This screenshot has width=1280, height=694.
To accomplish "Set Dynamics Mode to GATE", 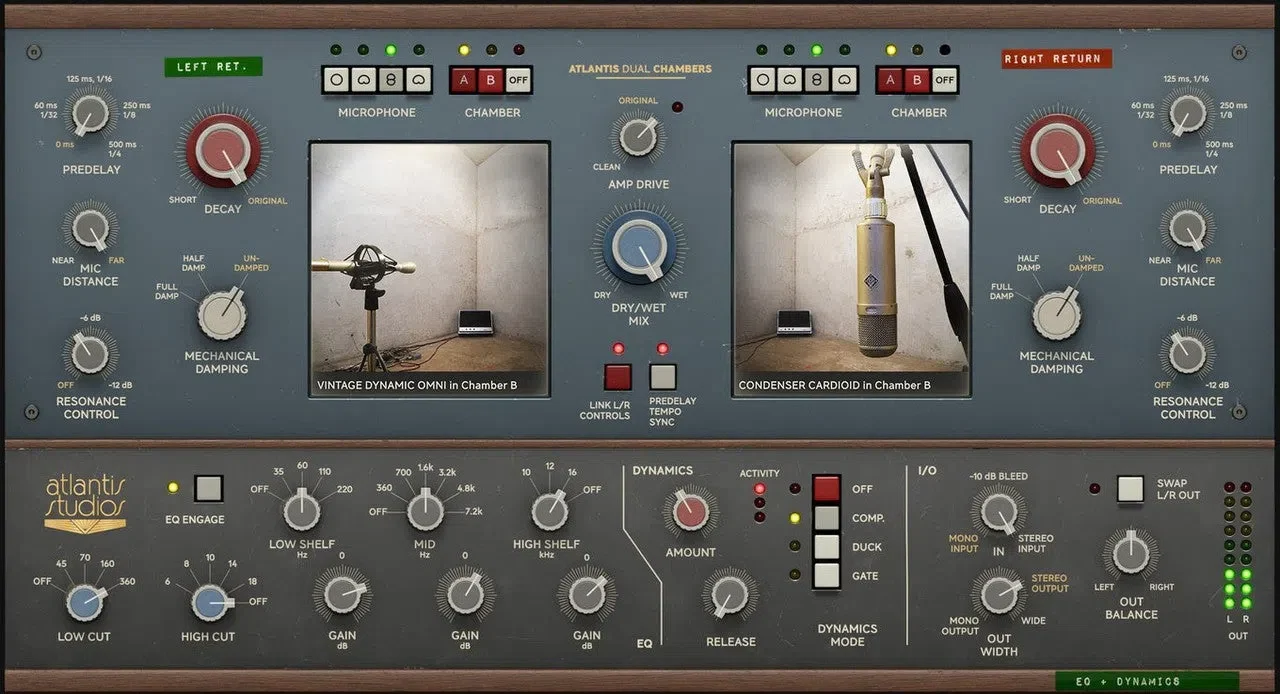I will (826, 575).
